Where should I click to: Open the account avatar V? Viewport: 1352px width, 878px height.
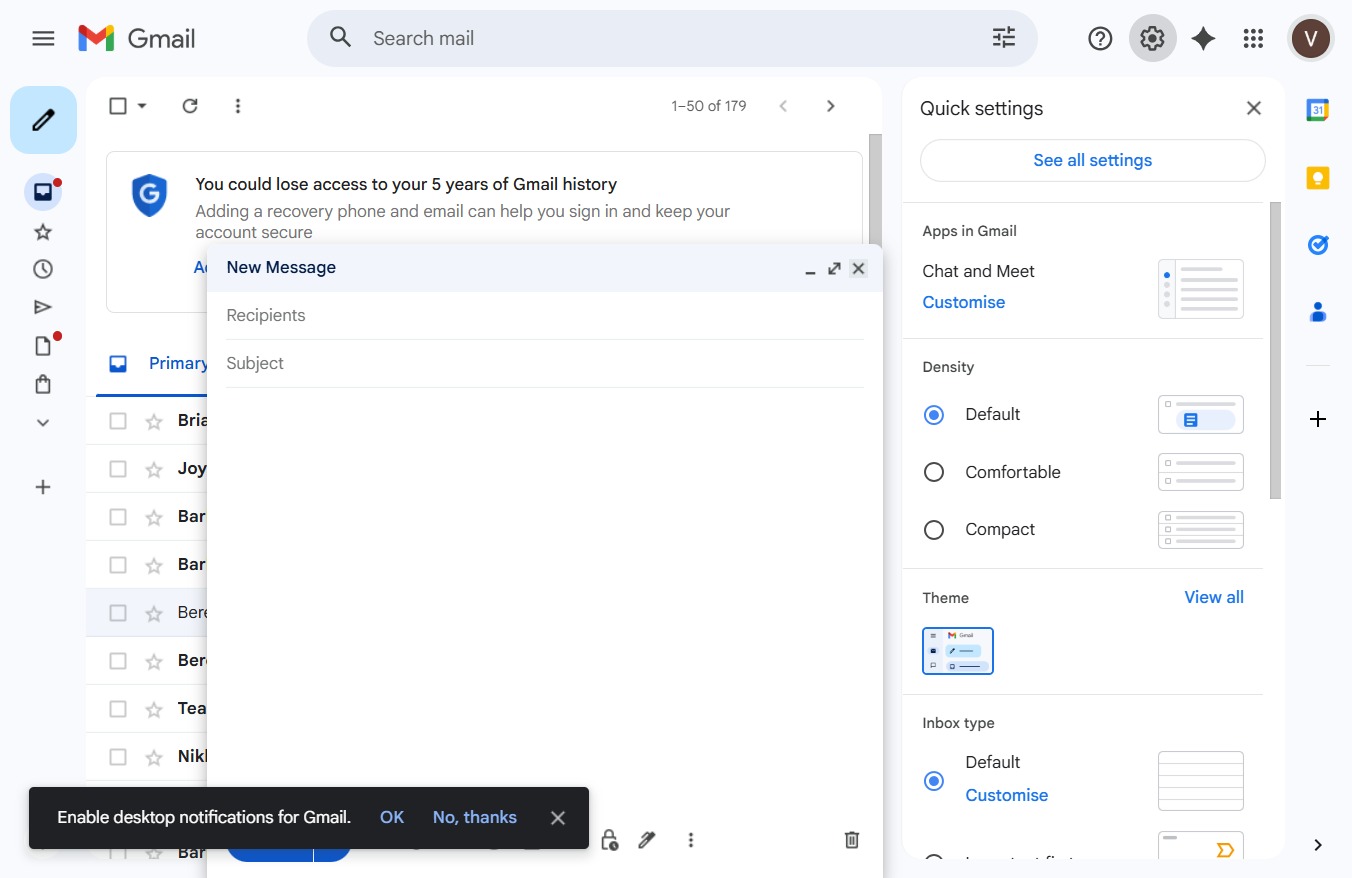[1310, 38]
